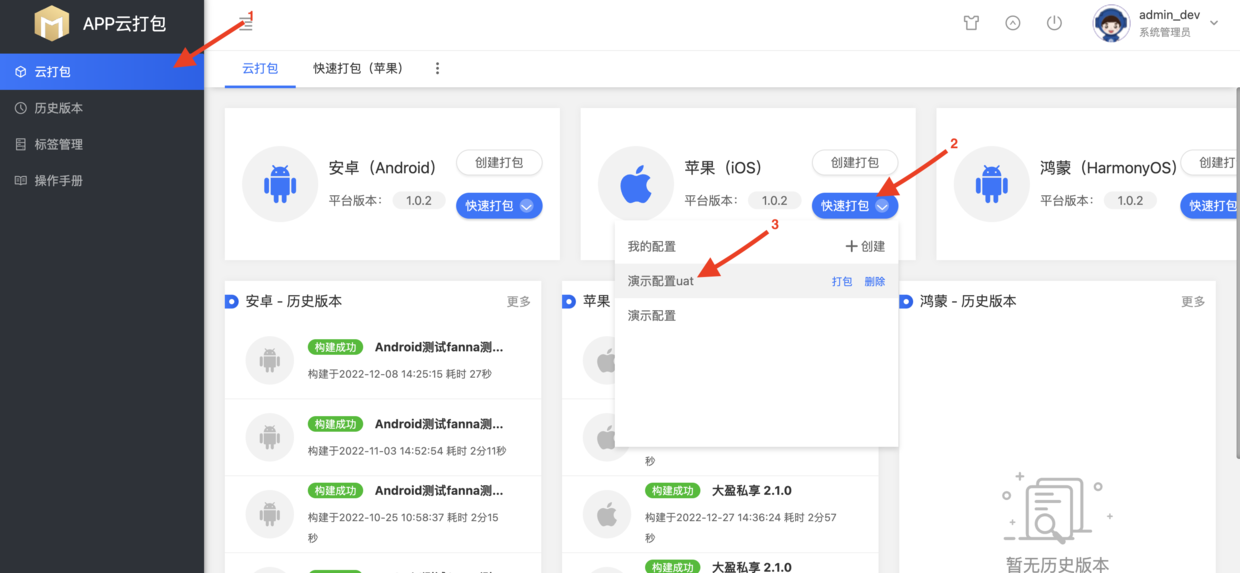Click Android icon of 2022-12-08 build
The image size is (1240, 573).
[x=270, y=360]
